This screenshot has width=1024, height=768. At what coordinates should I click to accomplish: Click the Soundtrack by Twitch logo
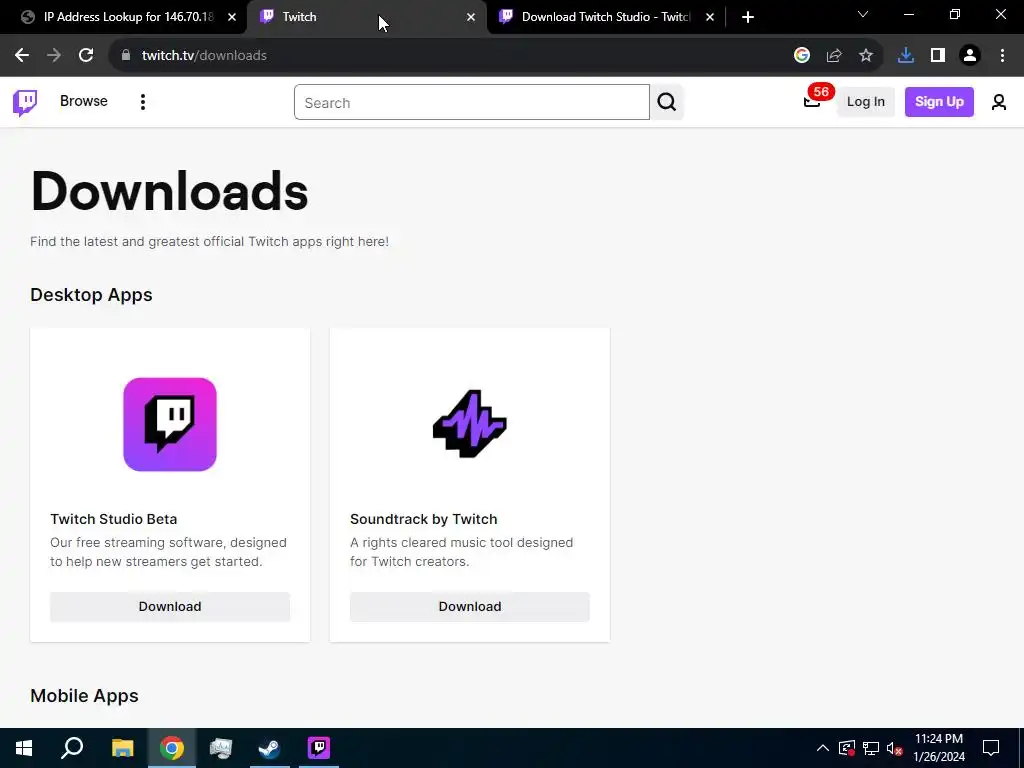[x=470, y=424]
